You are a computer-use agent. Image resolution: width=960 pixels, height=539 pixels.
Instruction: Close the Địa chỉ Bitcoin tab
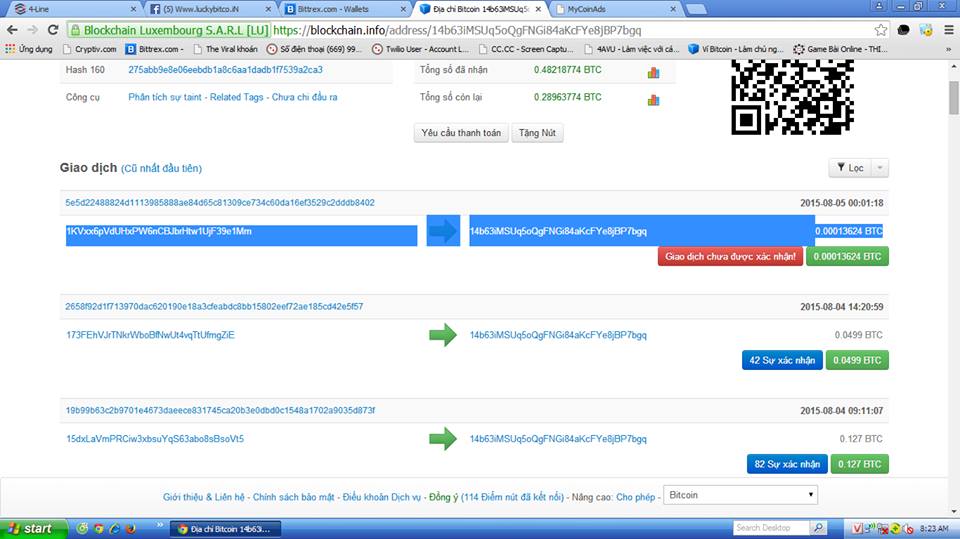click(x=538, y=9)
